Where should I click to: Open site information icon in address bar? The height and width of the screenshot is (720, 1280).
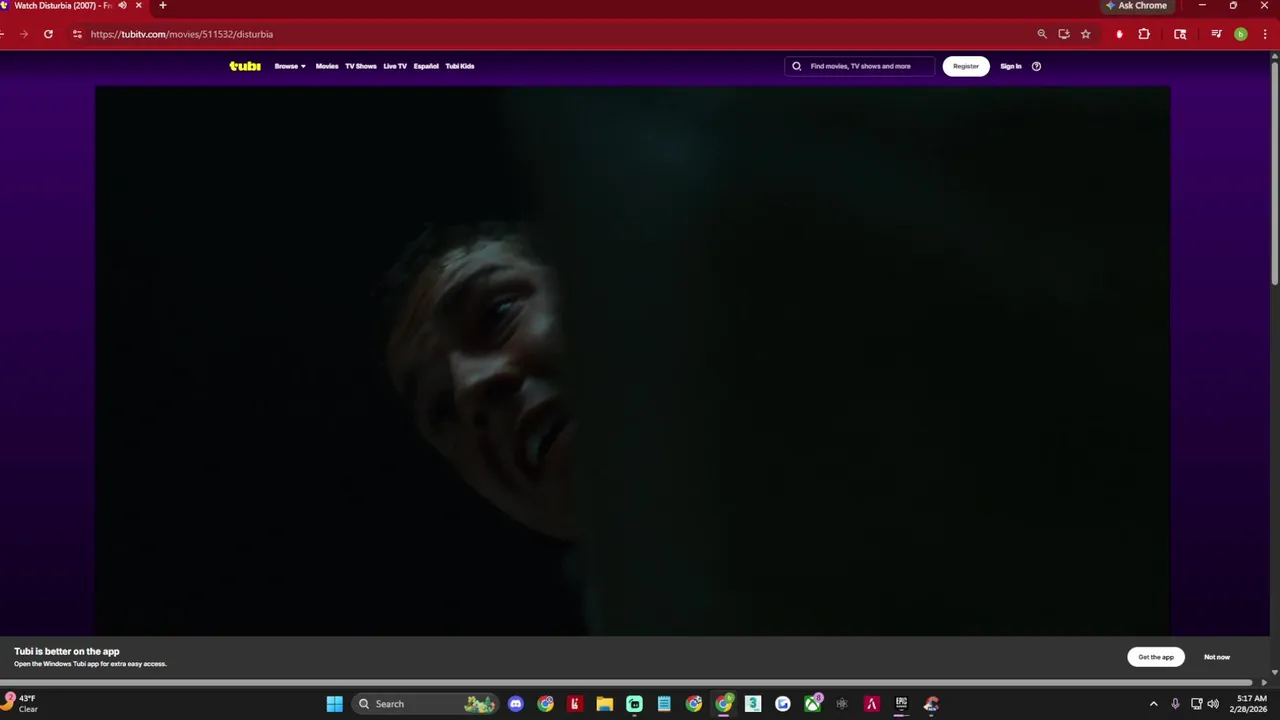(x=77, y=34)
